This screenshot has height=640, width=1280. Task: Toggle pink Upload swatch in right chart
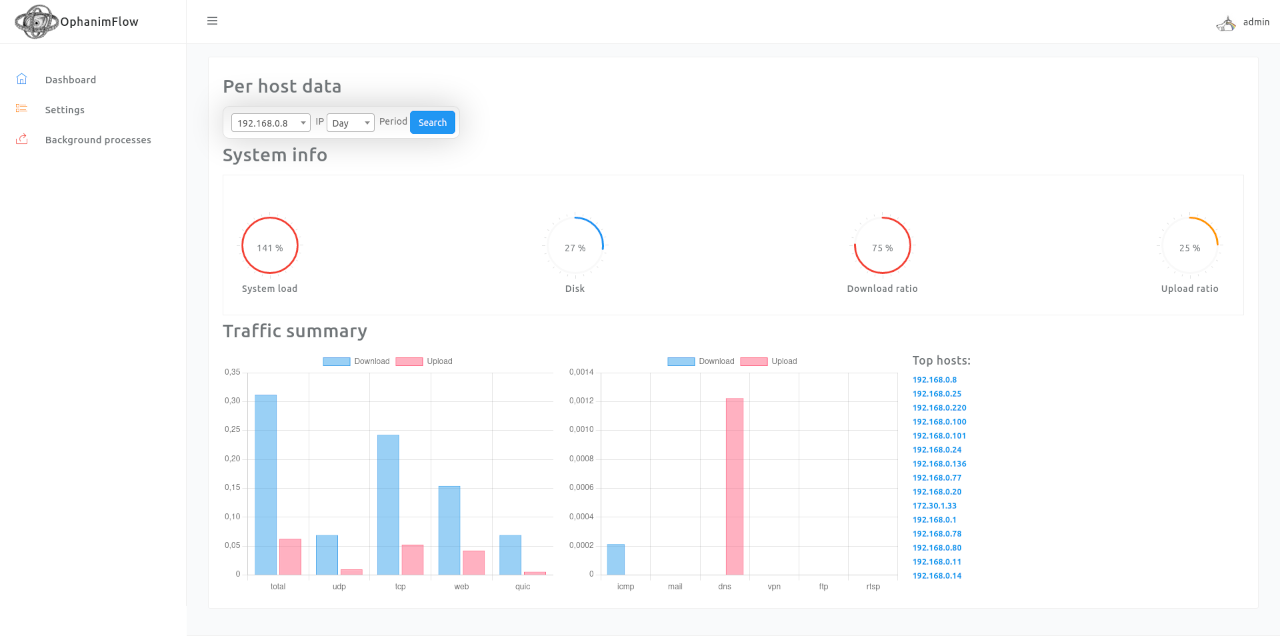pos(754,361)
